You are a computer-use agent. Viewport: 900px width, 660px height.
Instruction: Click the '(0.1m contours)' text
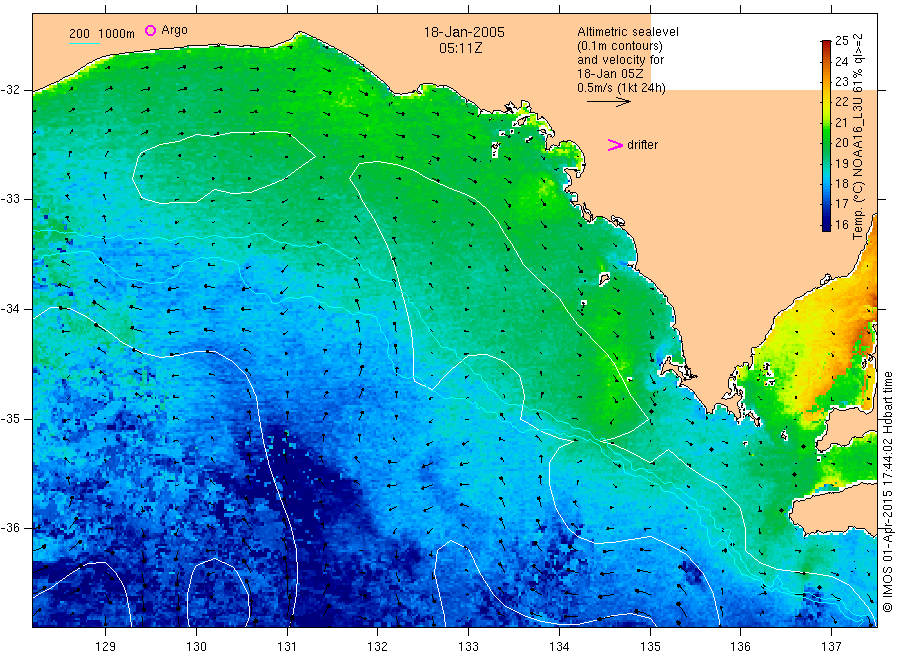click(620, 46)
